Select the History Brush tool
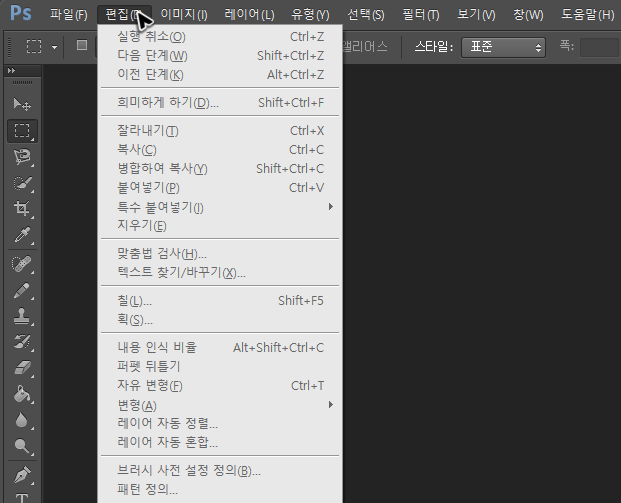 coord(22,342)
